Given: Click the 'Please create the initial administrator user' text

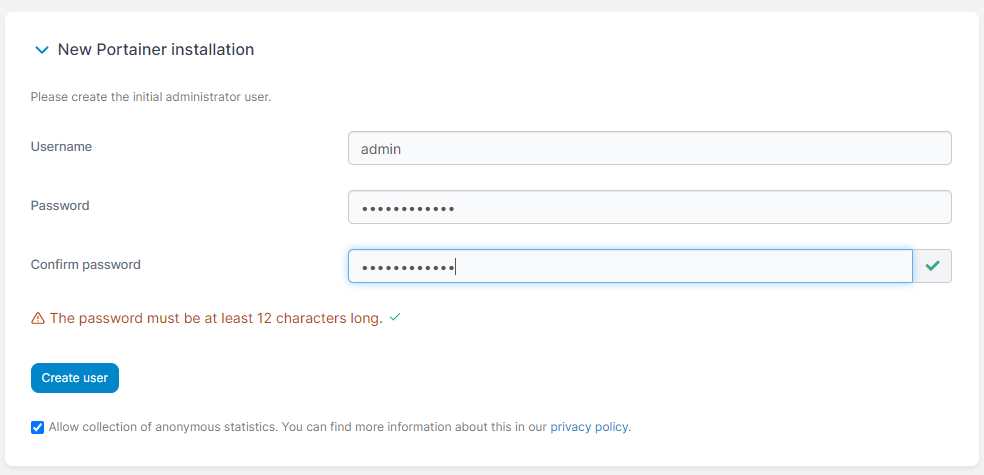Looking at the screenshot, I should pos(151,98).
